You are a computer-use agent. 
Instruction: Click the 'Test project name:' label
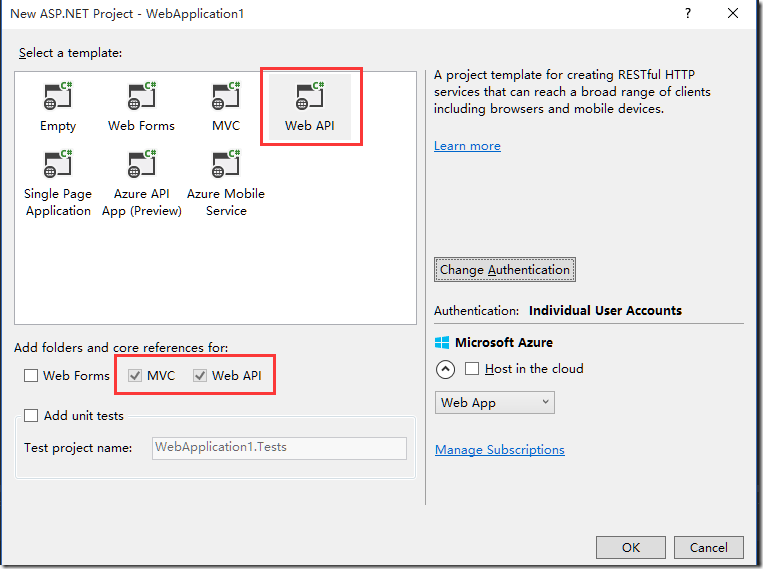pos(78,448)
